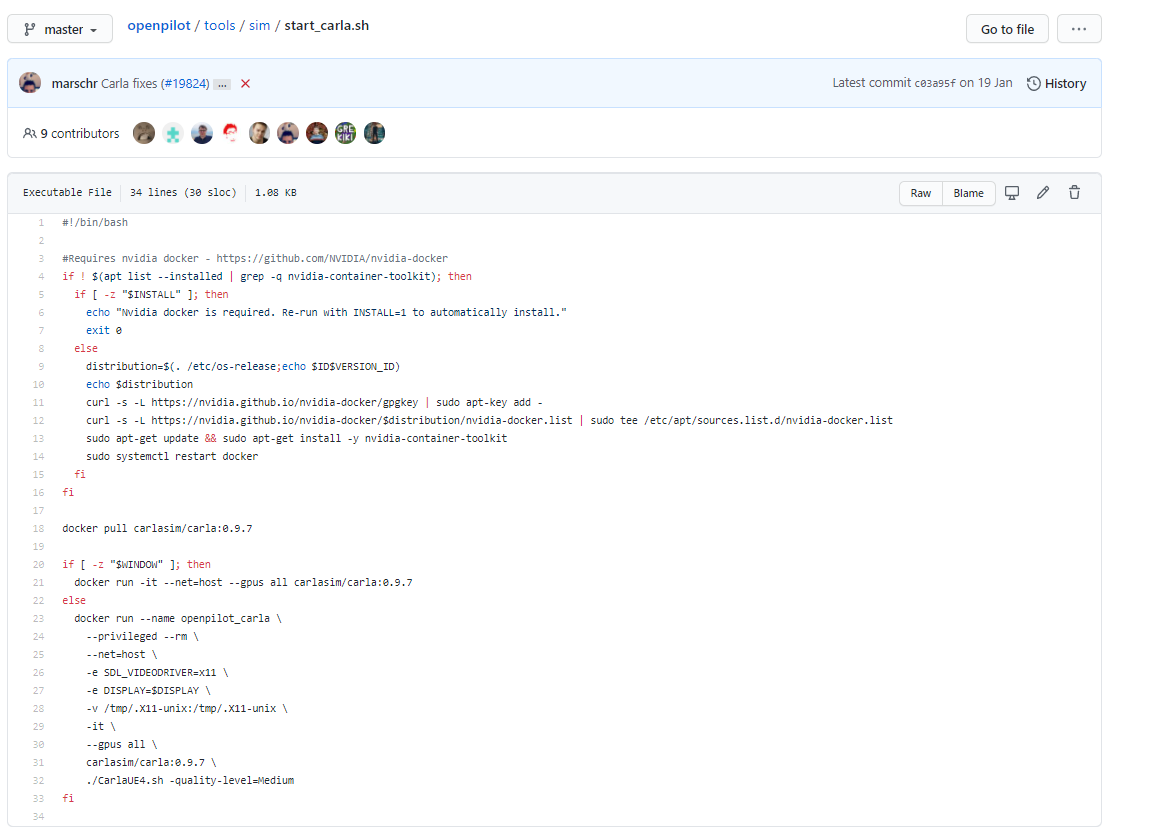Open marschr's profile avatar
1155x828 pixels.
coord(30,82)
